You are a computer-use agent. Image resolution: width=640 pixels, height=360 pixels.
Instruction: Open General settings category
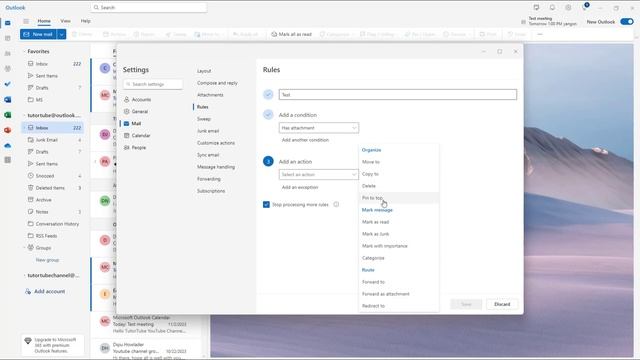coord(136,111)
